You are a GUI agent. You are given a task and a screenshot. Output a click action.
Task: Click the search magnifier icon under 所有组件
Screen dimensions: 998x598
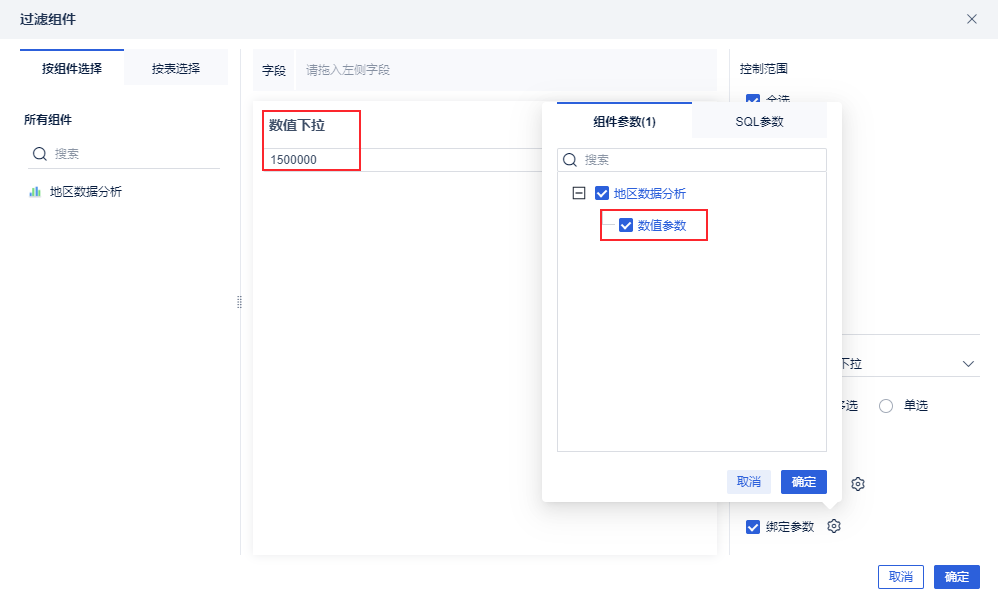coord(40,154)
